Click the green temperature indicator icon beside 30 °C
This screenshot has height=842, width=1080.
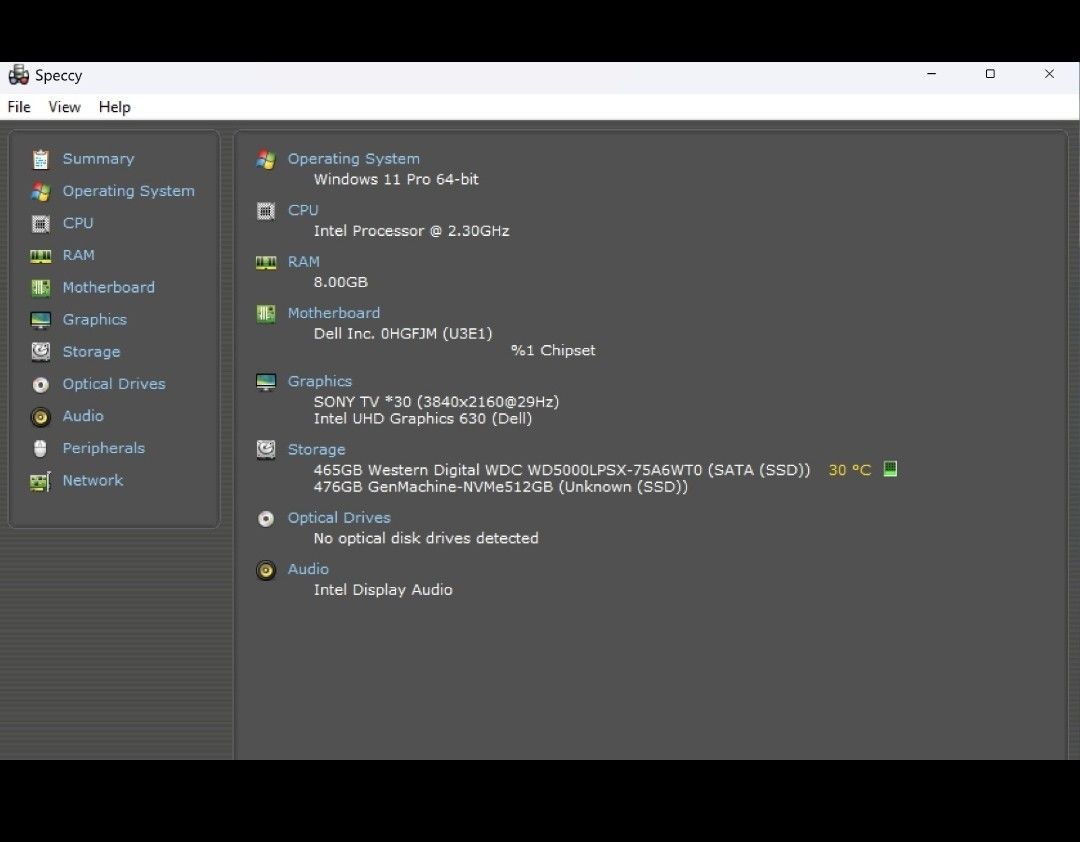pyautogui.click(x=890, y=469)
